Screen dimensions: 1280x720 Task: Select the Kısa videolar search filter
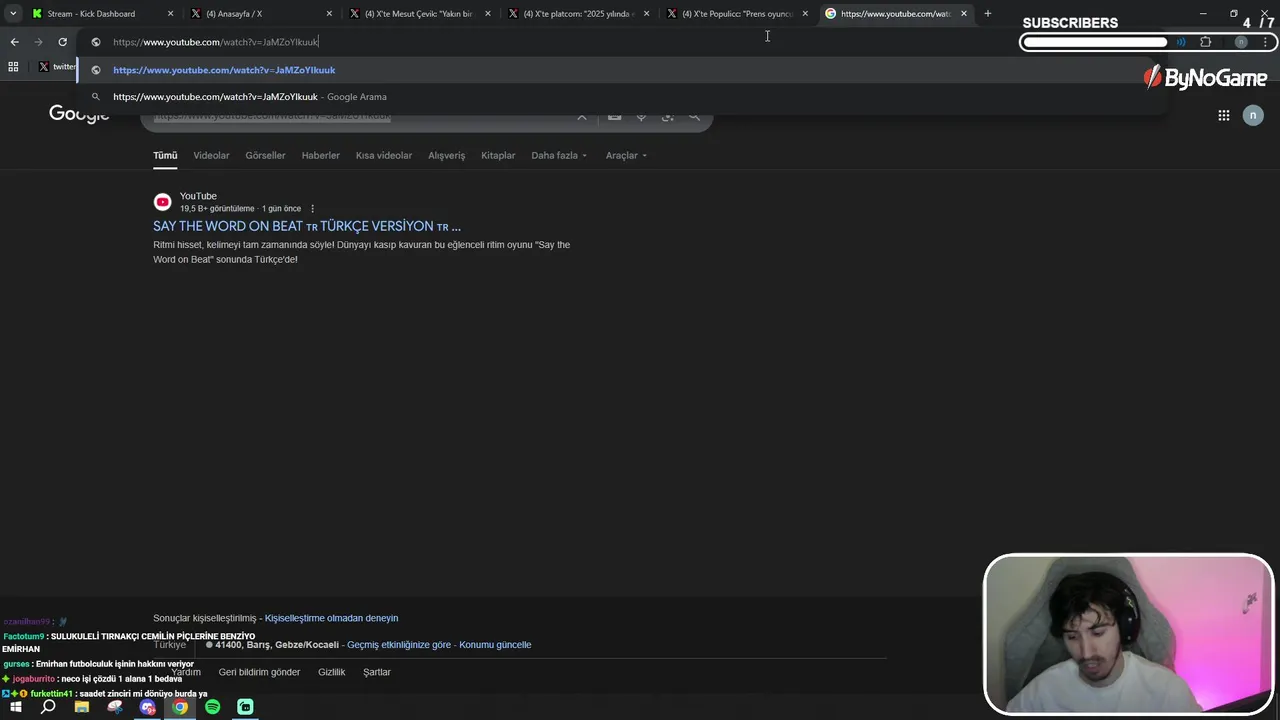[x=384, y=155]
